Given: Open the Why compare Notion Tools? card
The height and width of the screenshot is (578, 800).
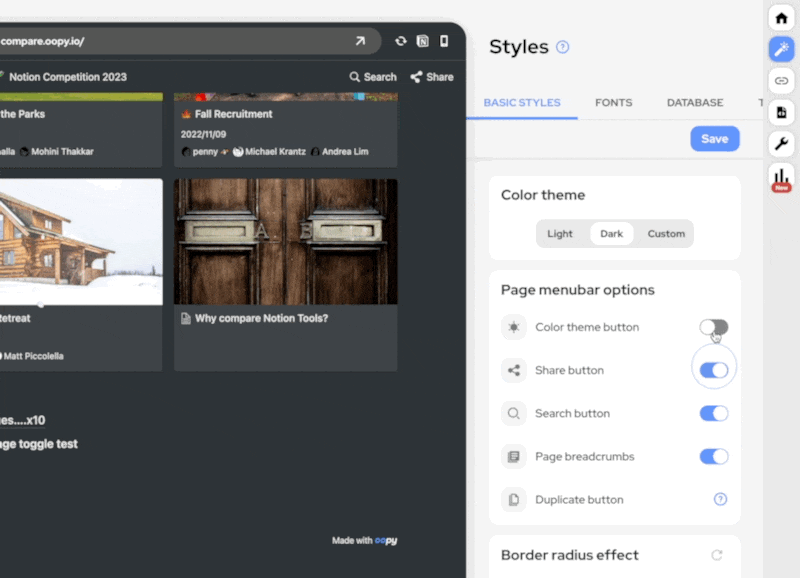Looking at the screenshot, I should (x=286, y=275).
